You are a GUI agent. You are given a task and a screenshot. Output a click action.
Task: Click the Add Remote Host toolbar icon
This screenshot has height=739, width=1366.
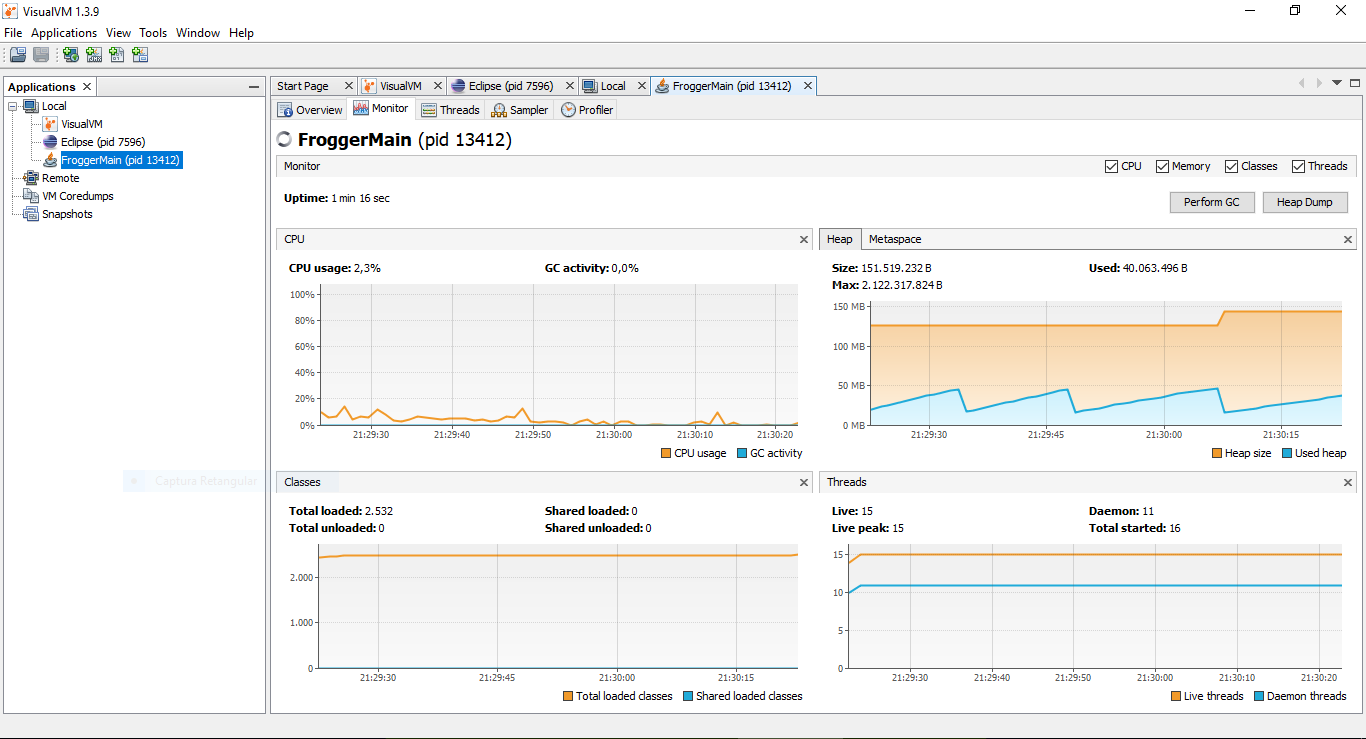click(x=71, y=55)
